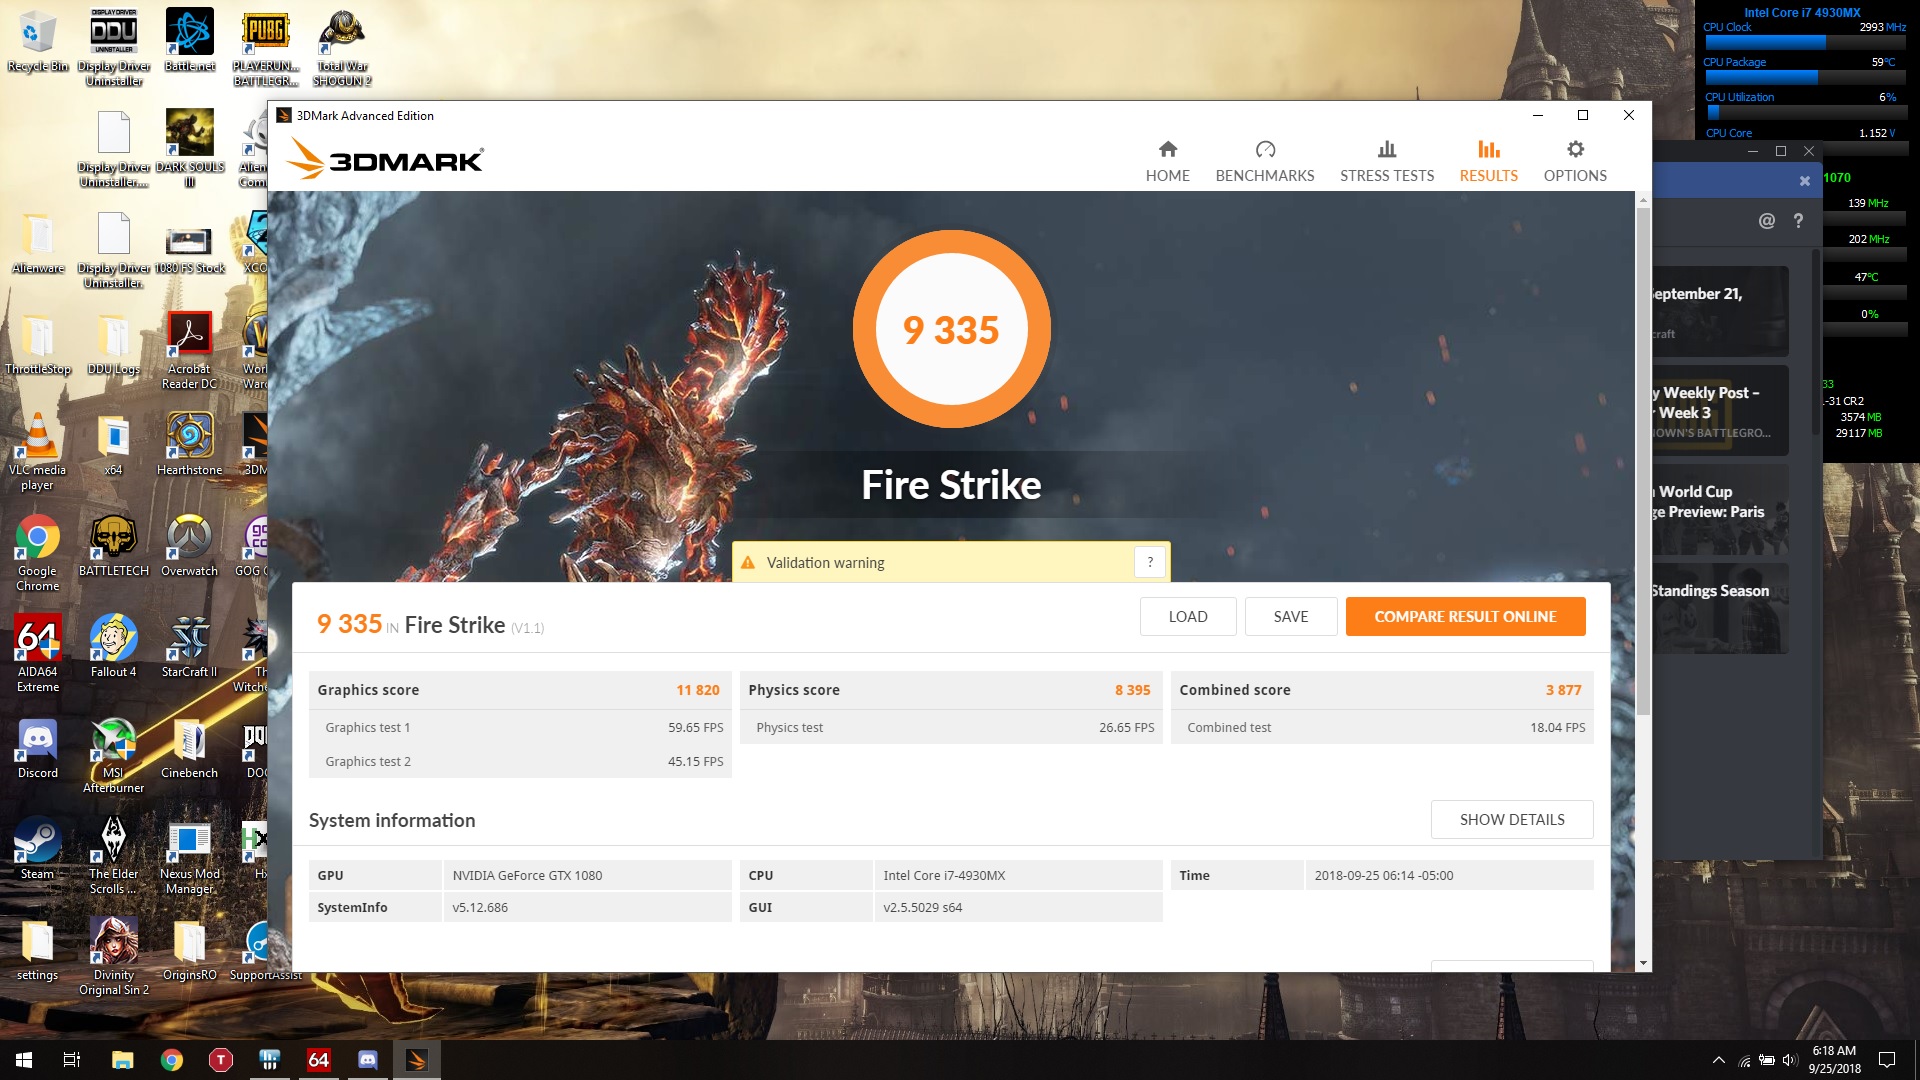The width and height of the screenshot is (1920, 1080).
Task: Open the Recycle Bin desktop icon
Action: point(38,42)
